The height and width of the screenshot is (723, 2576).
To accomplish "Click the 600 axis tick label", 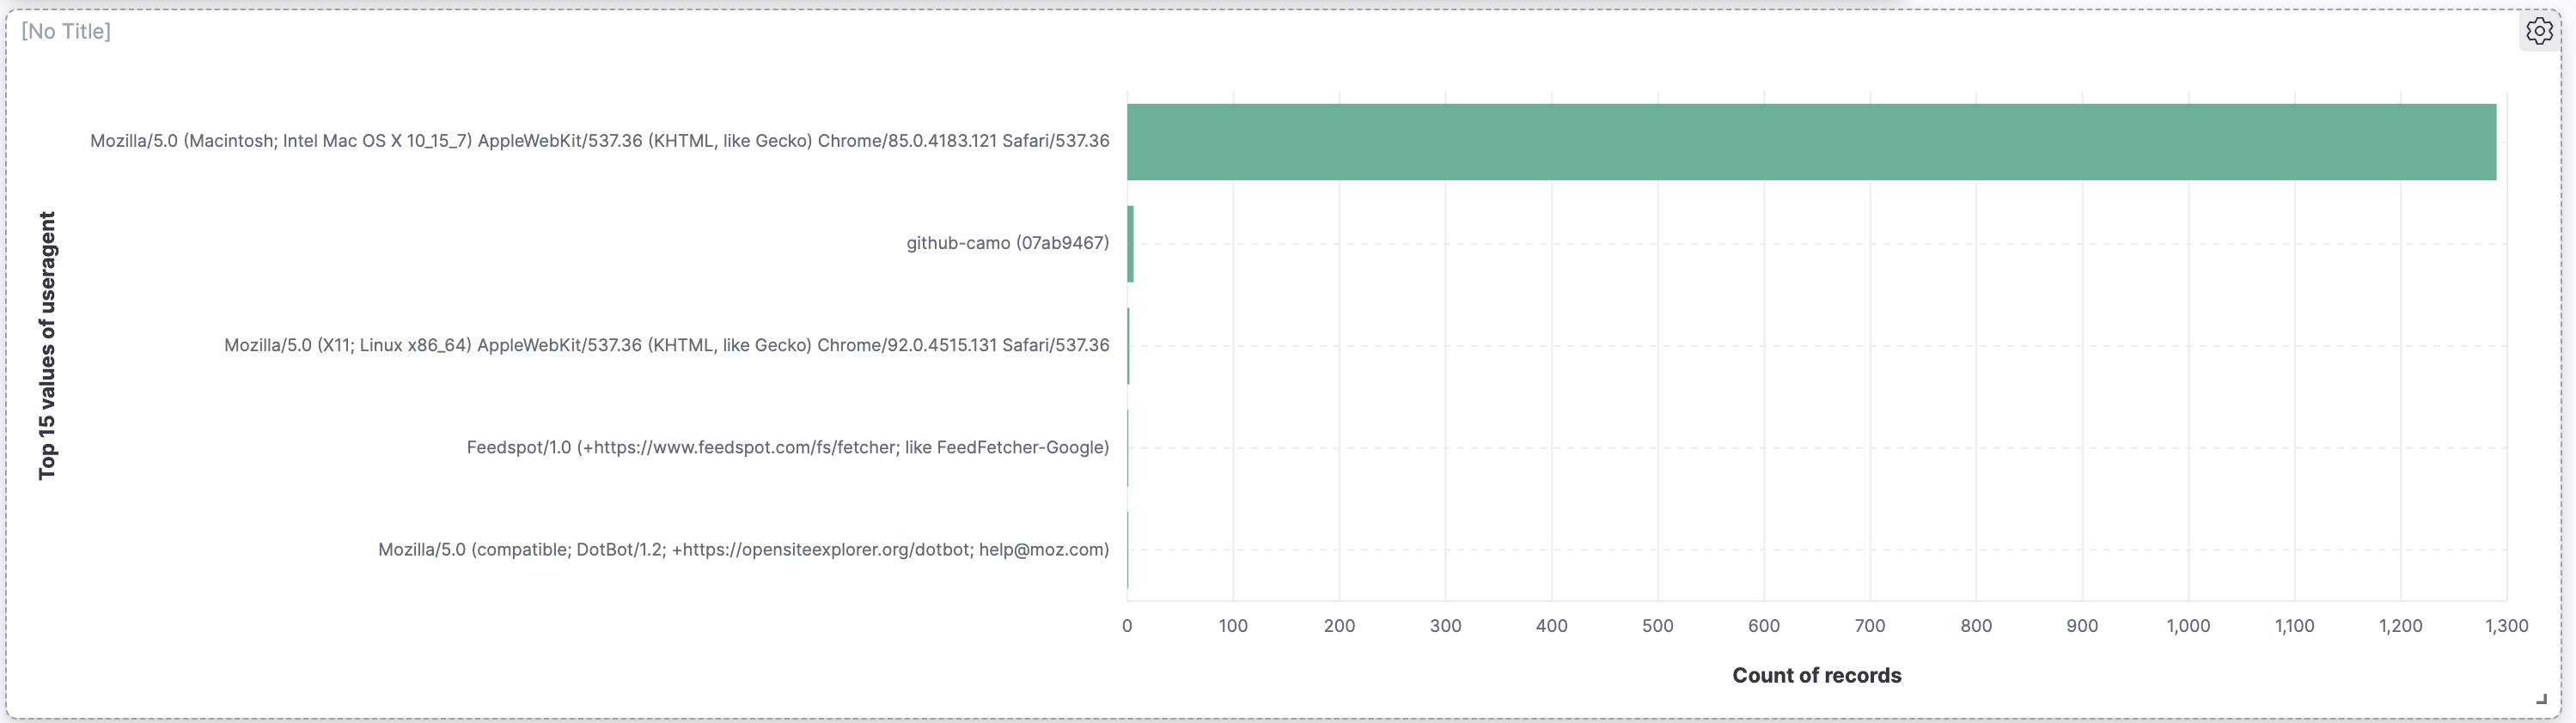I will tap(1763, 626).
